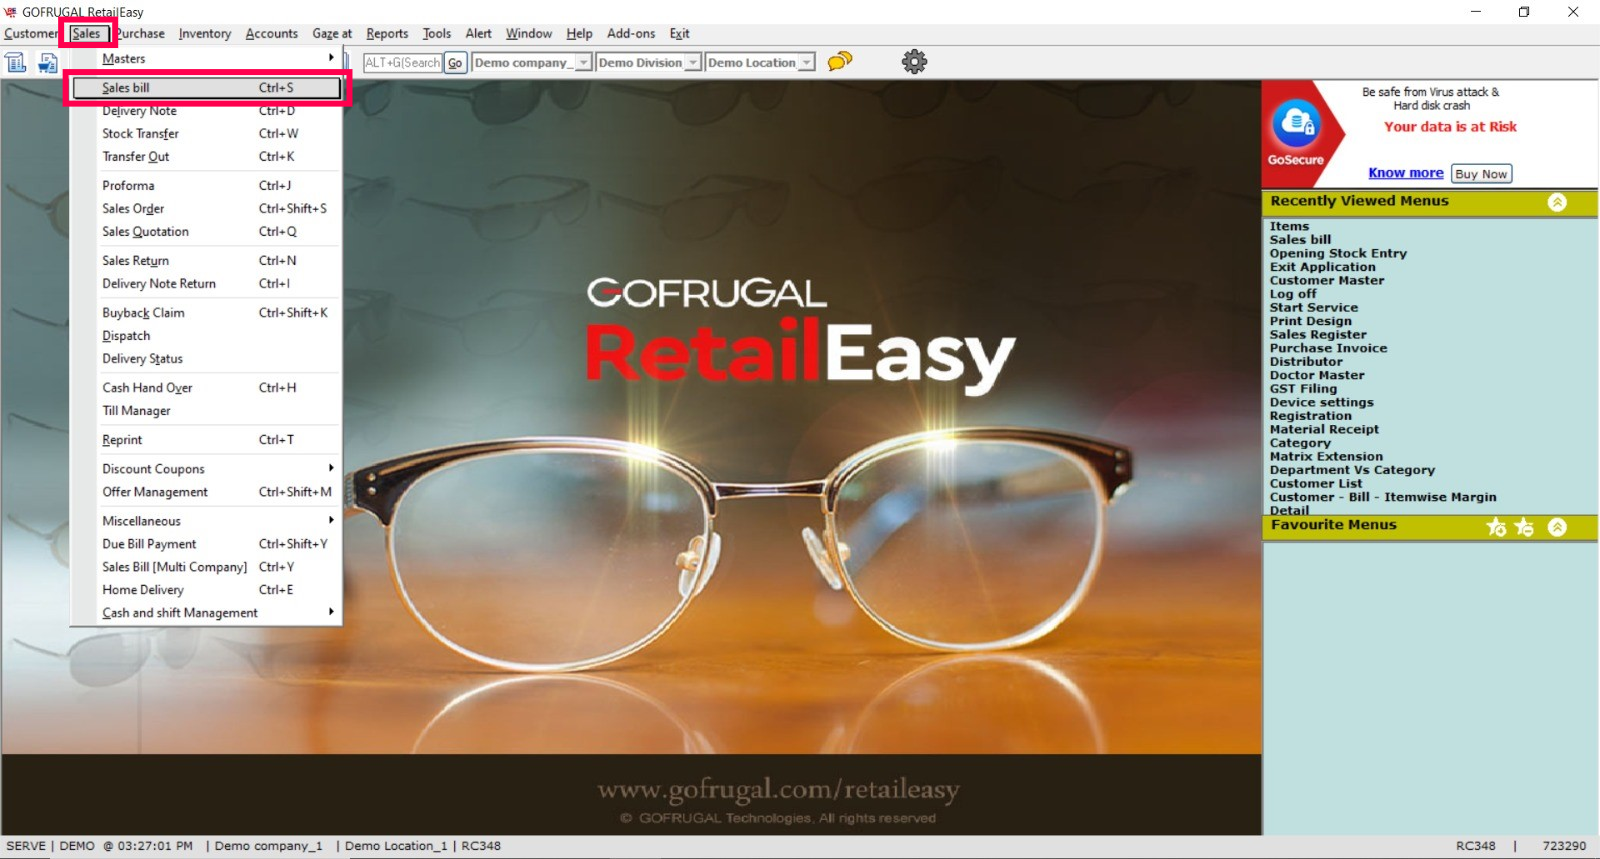The width and height of the screenshot is (1600, 859).
Task: Expand the Masters submenu arrow
Action: coord(331,58)
